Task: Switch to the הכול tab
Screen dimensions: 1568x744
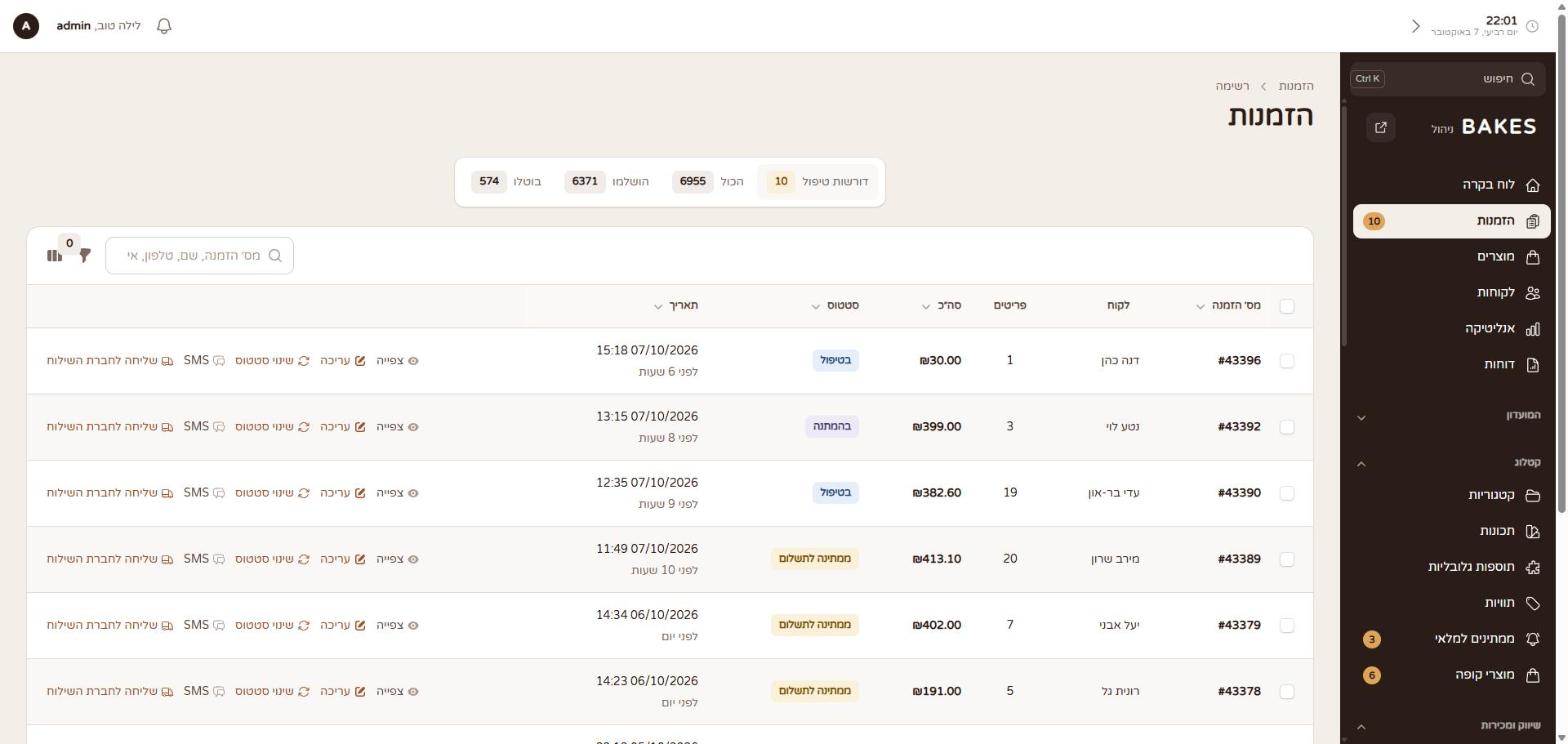Action: (708, 182)
